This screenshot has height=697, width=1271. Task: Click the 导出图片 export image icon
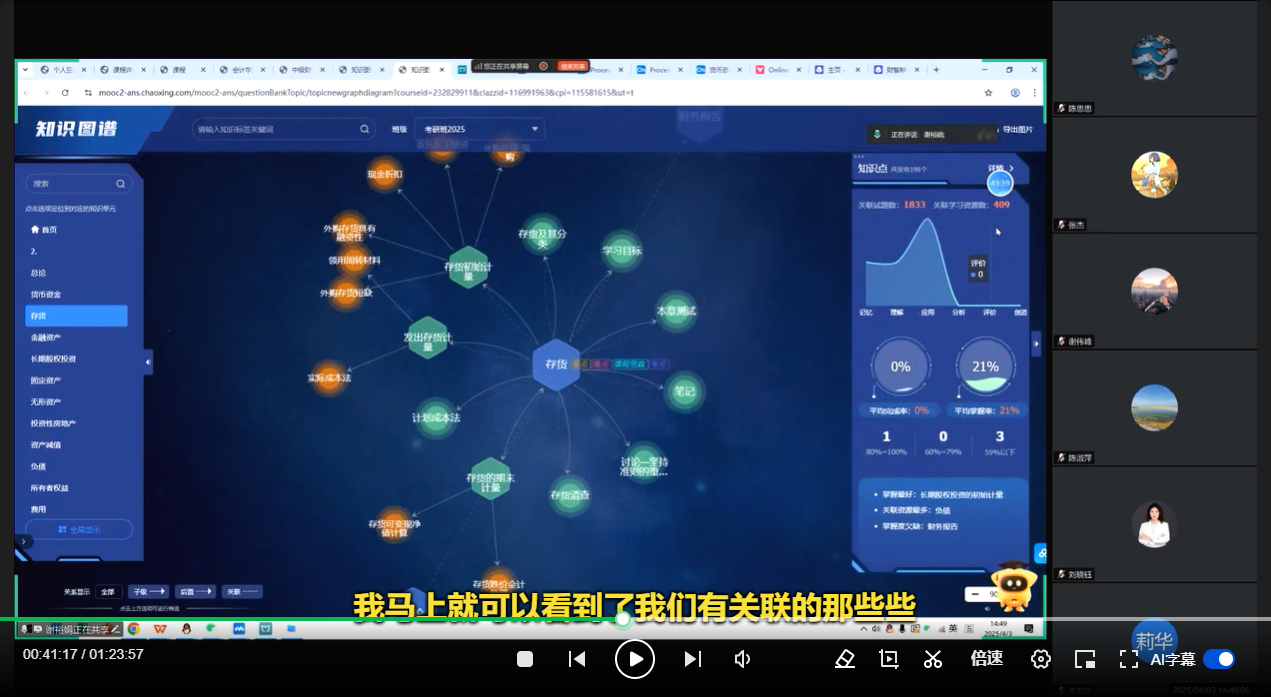tap(1018, 130)
